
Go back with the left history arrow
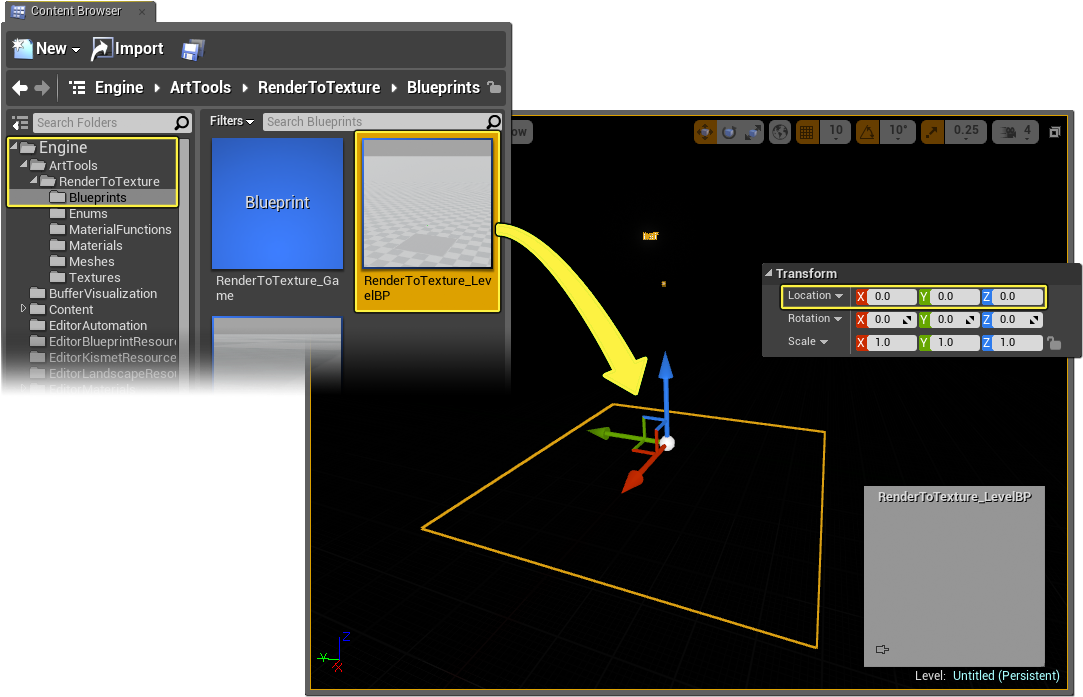[x=20, y=88]
